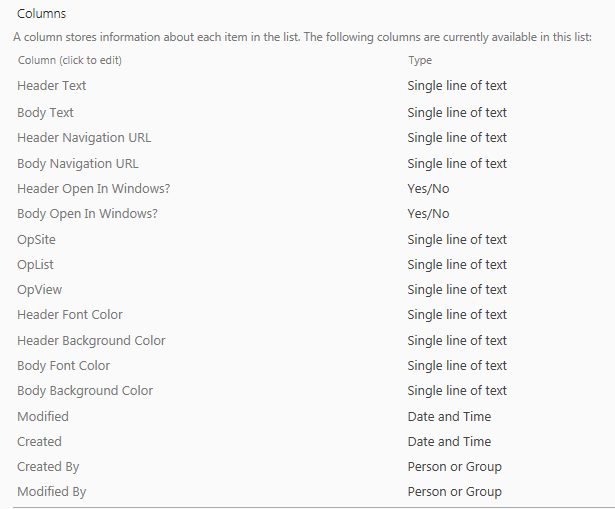Open the Body Open In Windows? column
Screen dimensions: 615x509
[87, 214]
